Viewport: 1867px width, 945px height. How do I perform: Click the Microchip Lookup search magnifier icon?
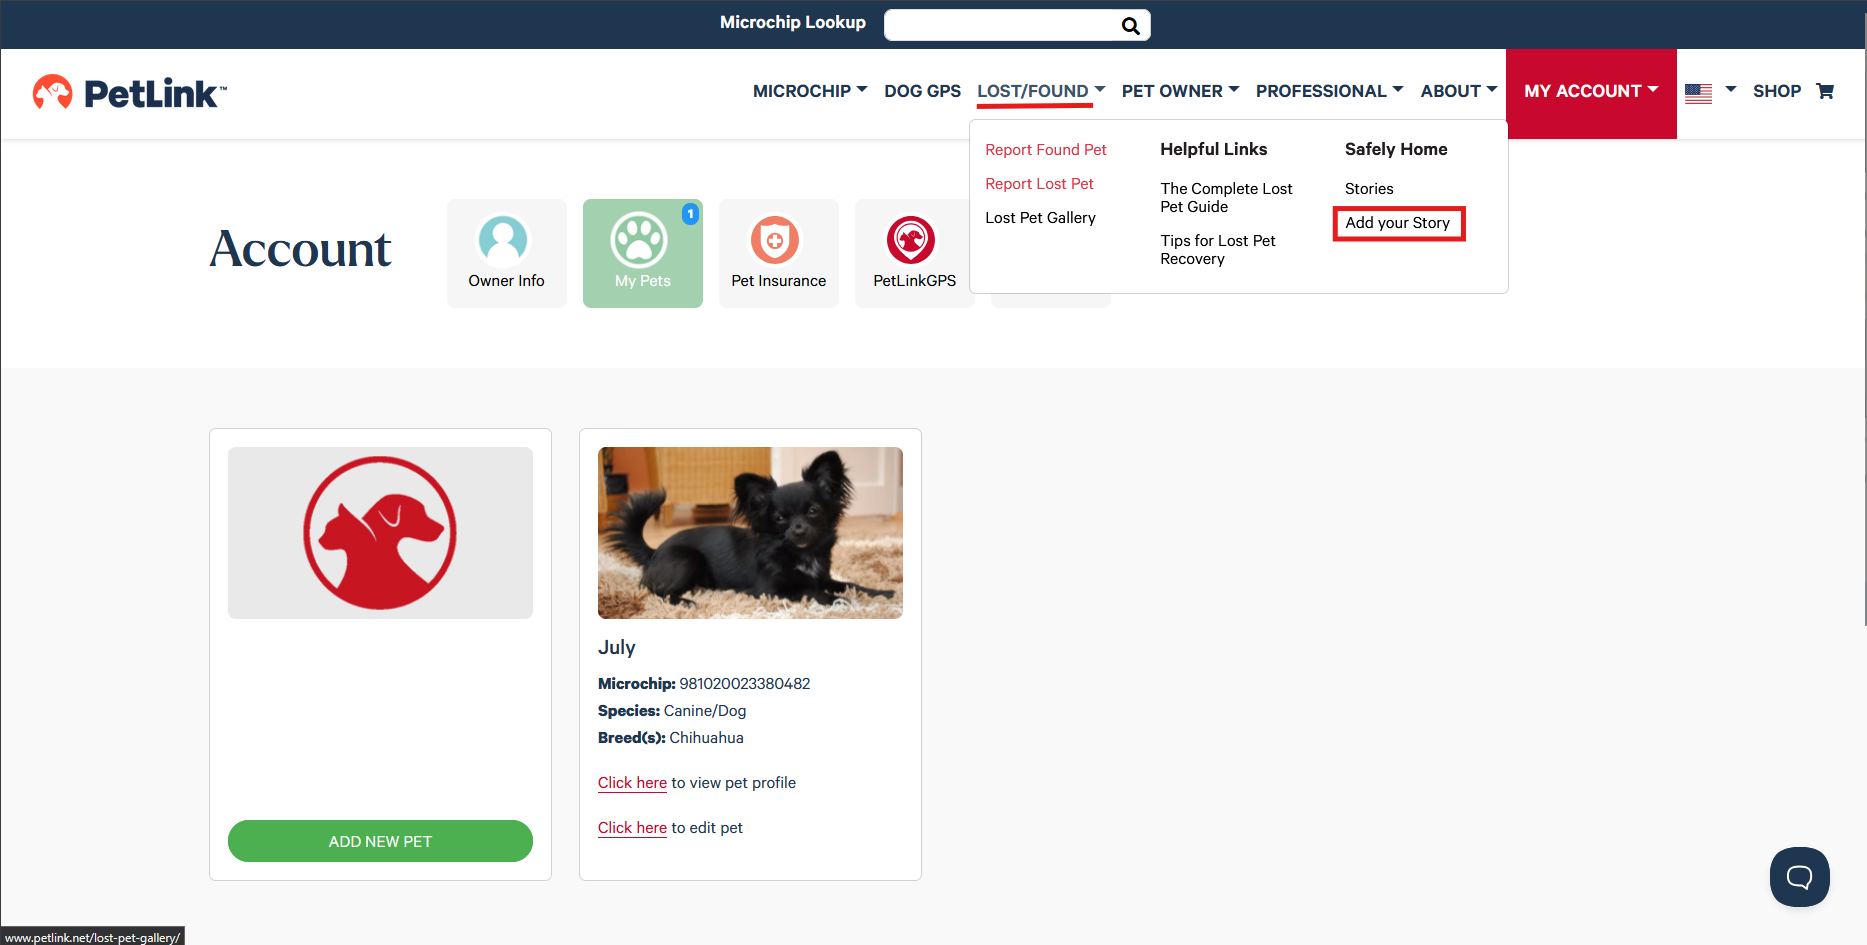[x=1130, y=26]
